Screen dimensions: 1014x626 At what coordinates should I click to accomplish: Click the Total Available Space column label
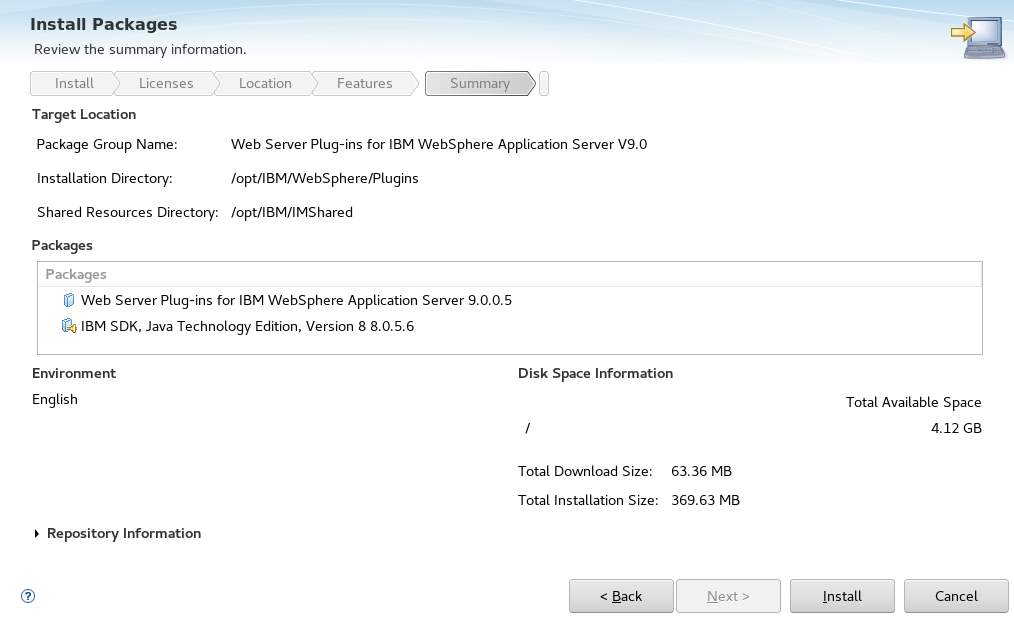[x=913, y=402]
